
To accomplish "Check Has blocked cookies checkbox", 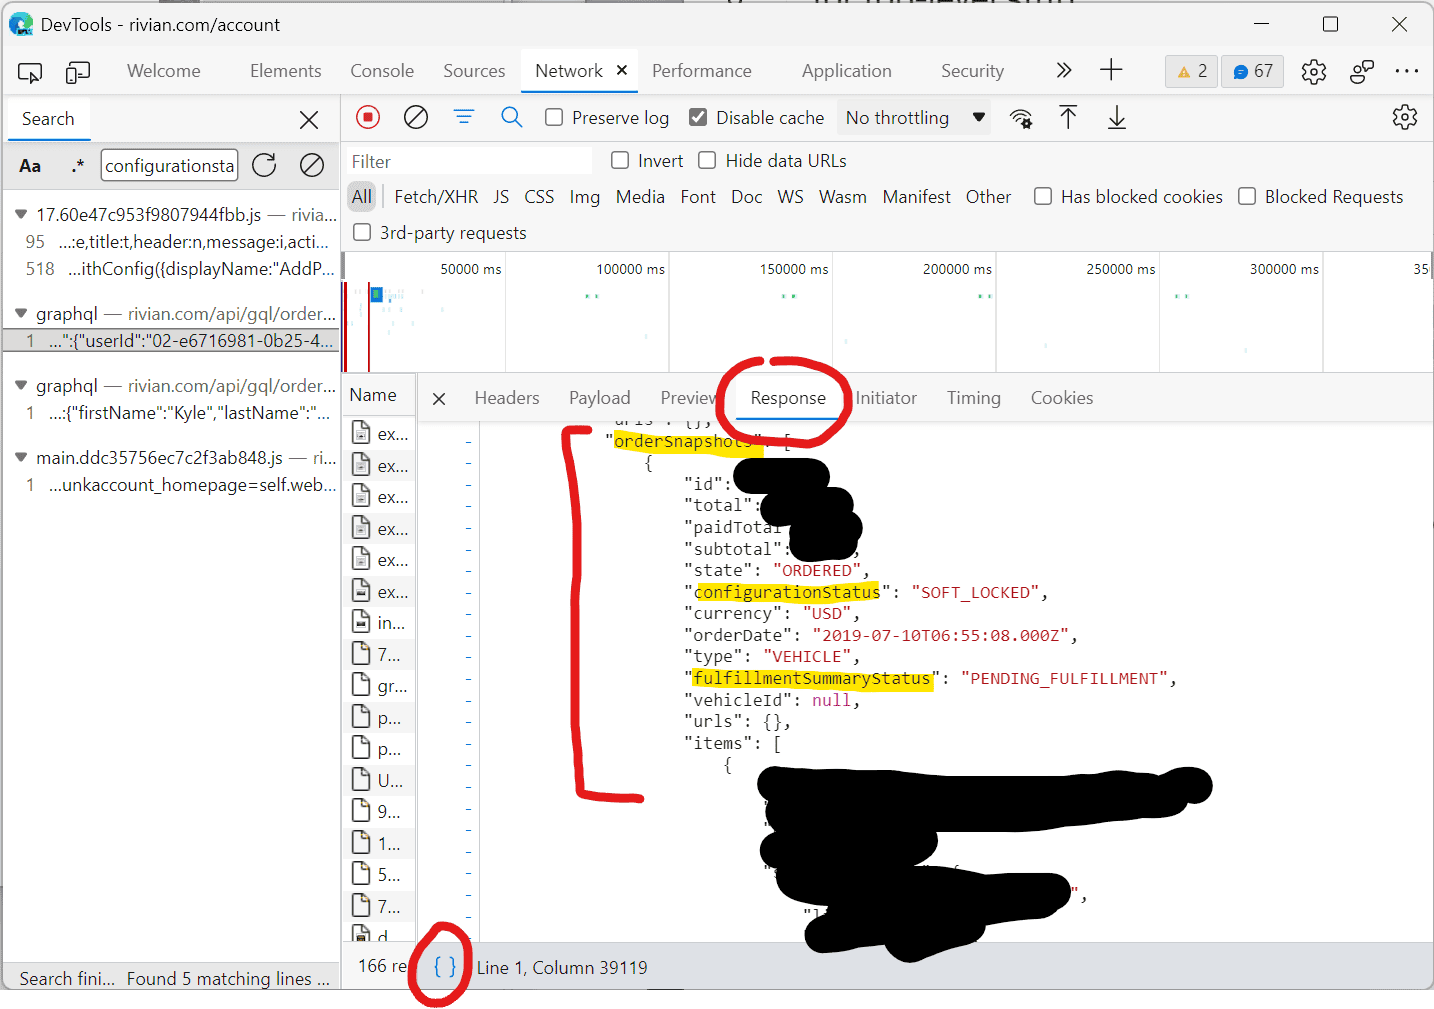I will (x=1043, y=196).
